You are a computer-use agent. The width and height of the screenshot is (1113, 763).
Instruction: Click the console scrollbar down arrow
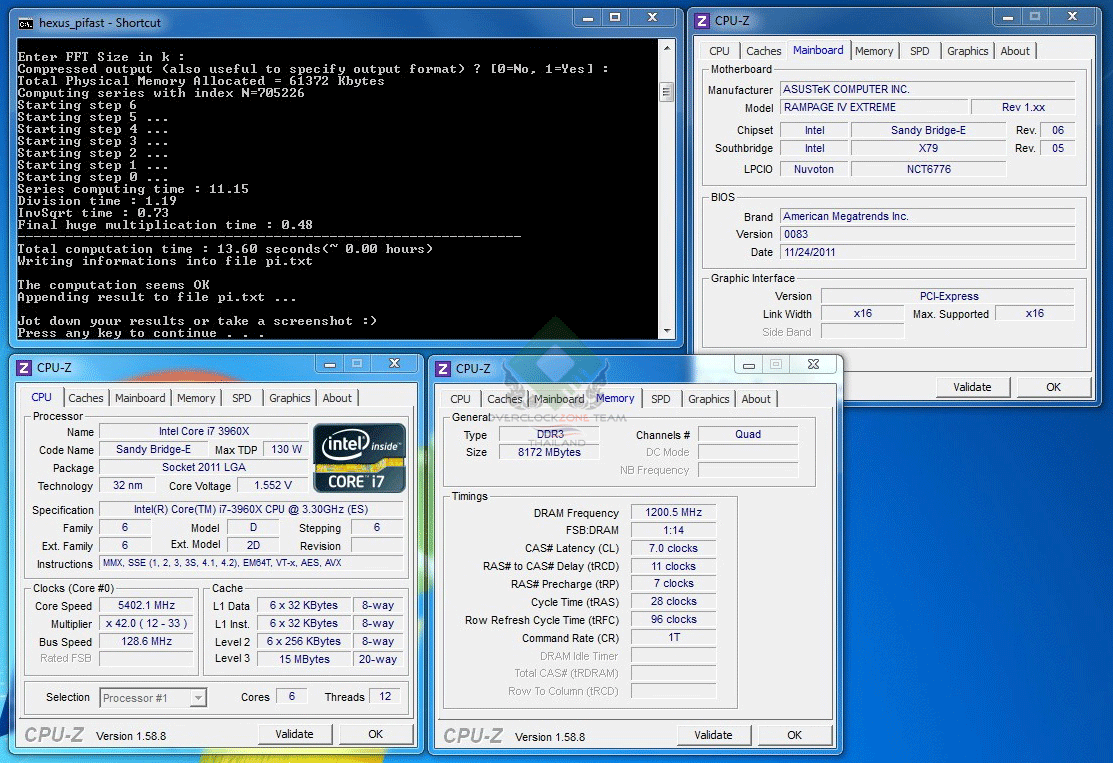click(667, 331)
